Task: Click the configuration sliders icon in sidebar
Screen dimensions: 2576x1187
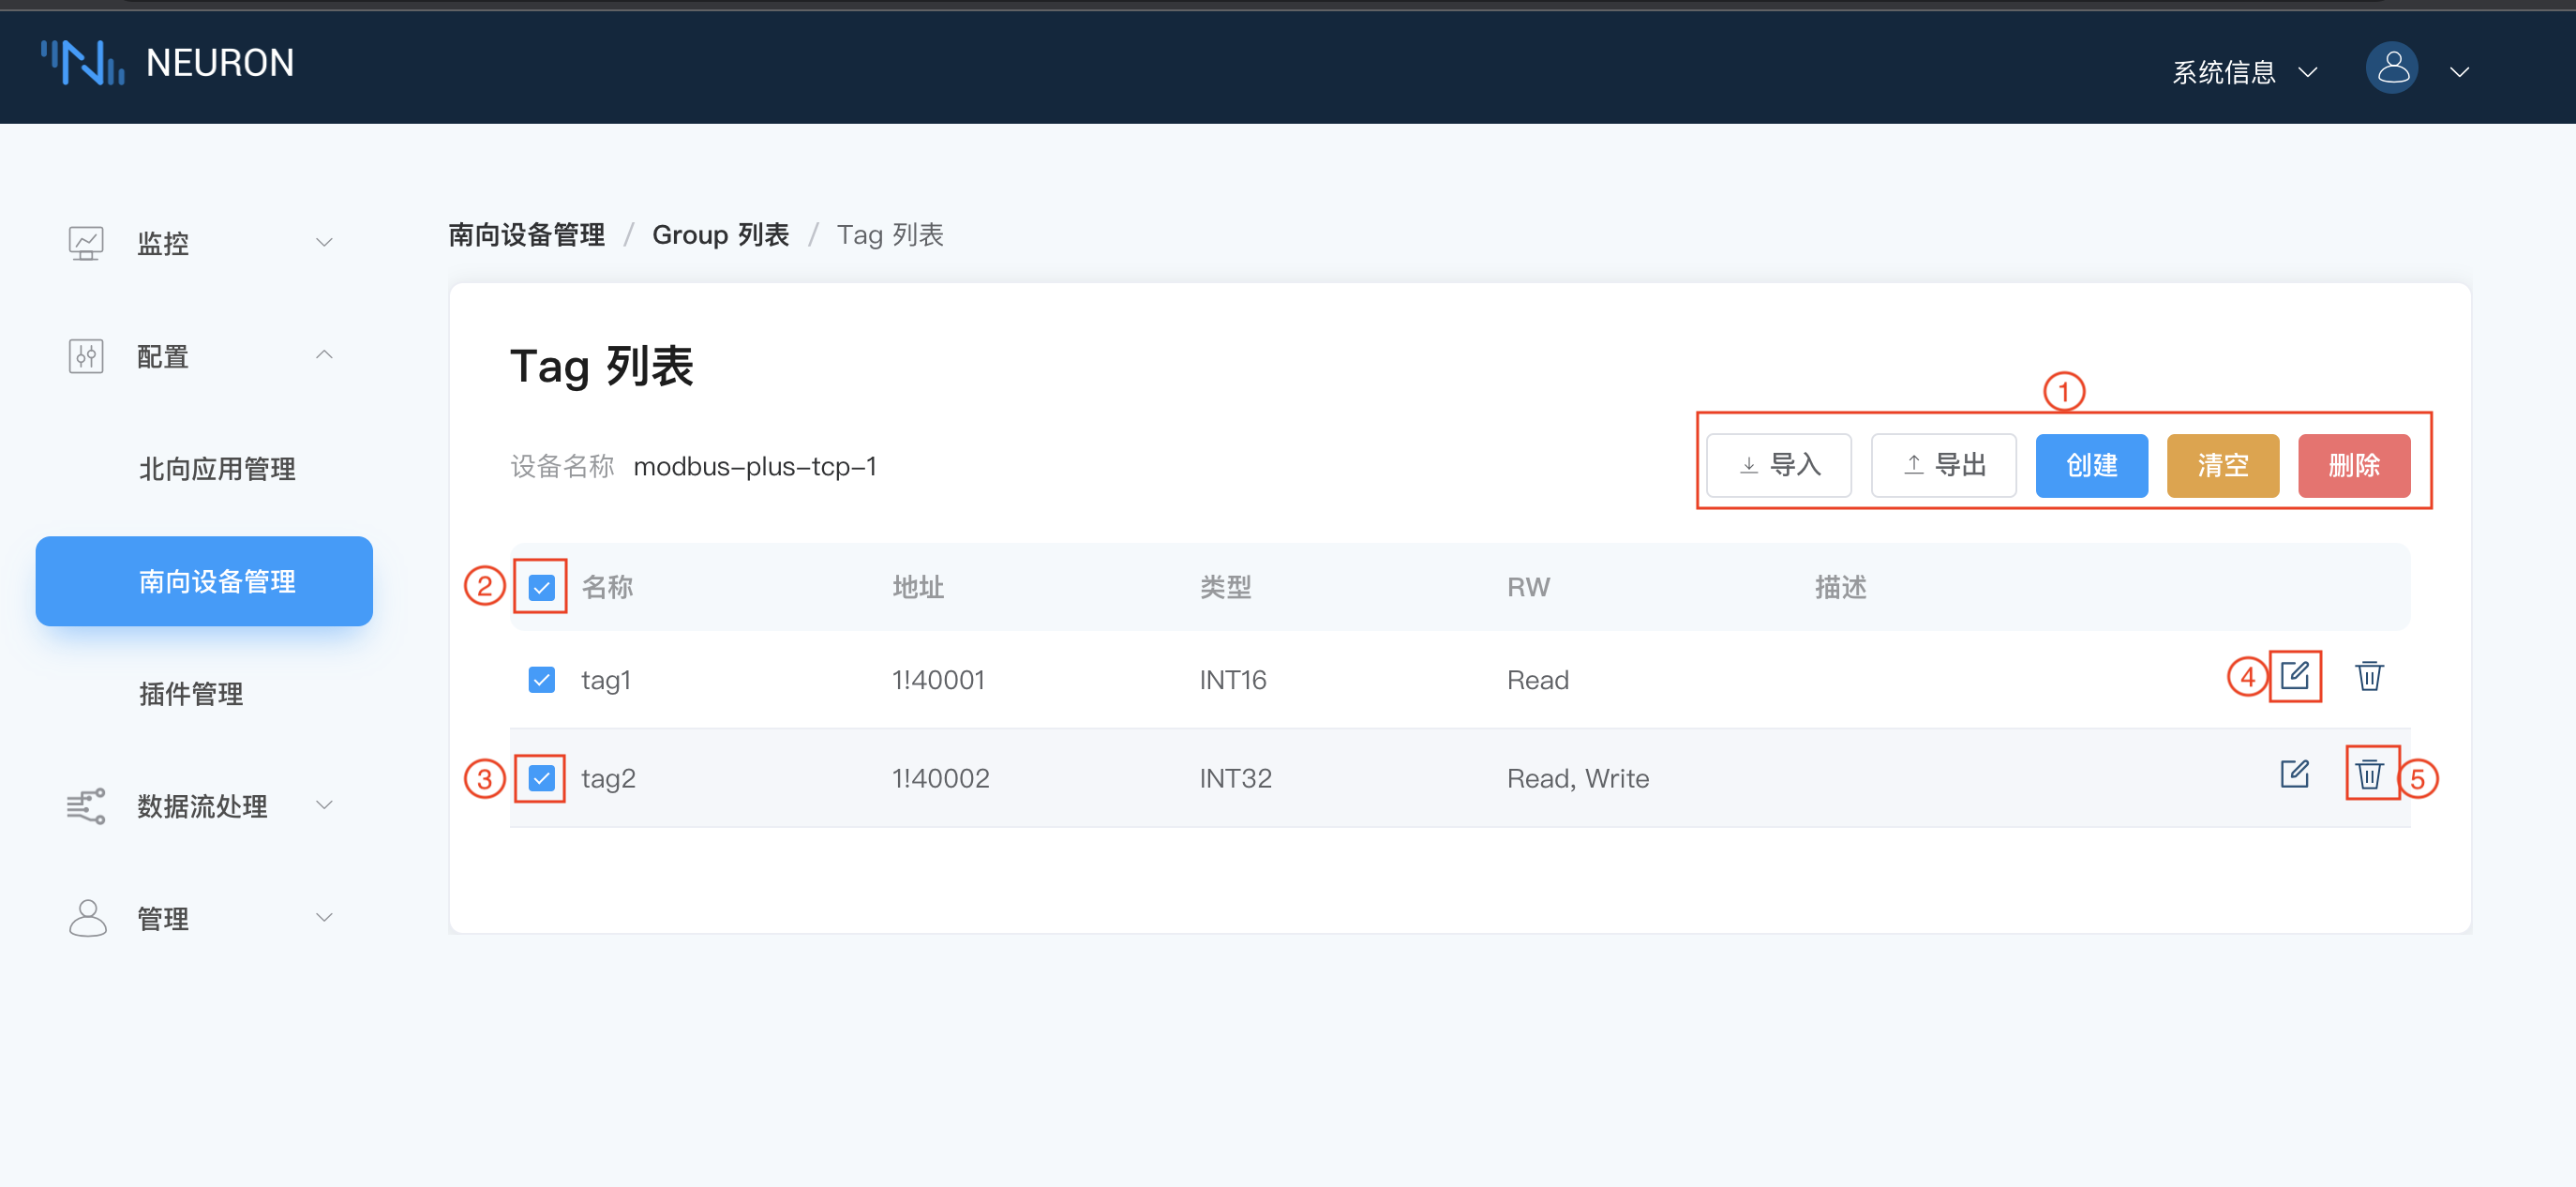Action: [86, 356]
